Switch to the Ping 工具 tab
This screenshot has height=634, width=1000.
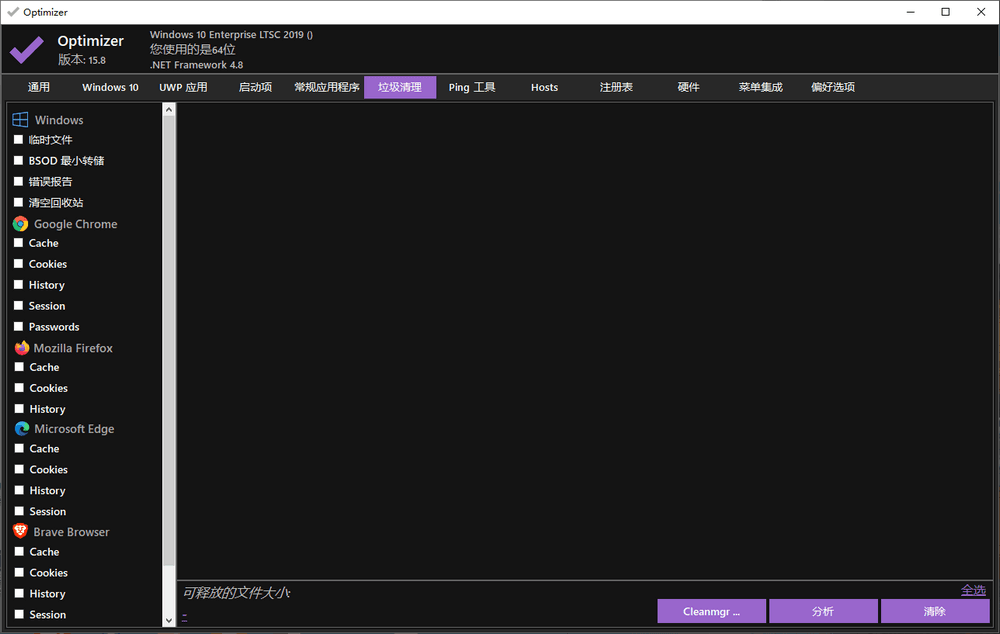tap(471, 87)
